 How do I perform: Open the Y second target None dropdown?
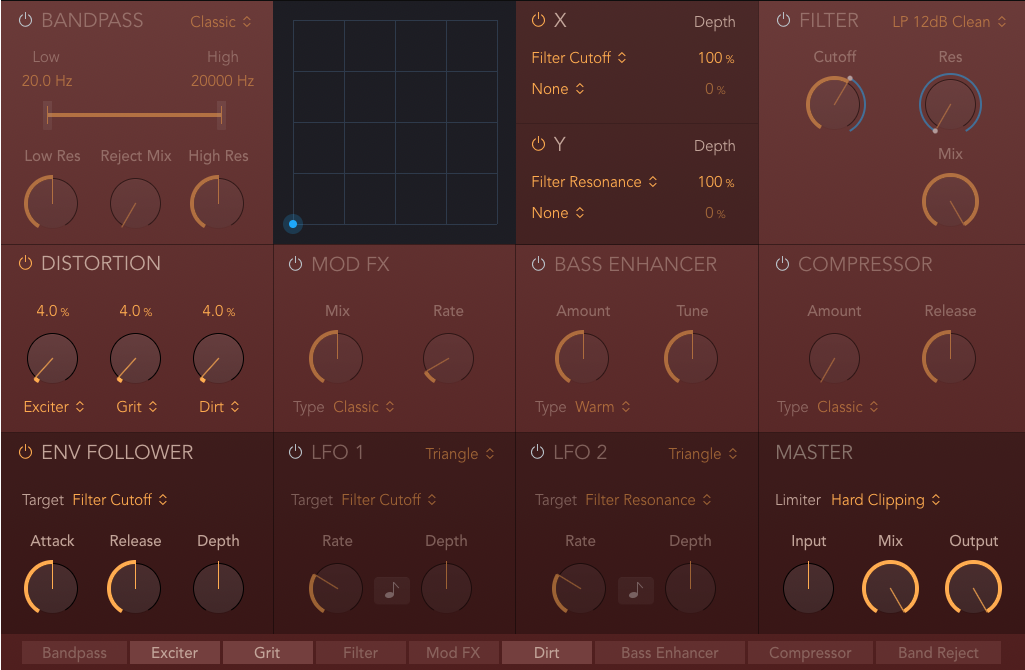pyautogui.click(x=558, y=213)
